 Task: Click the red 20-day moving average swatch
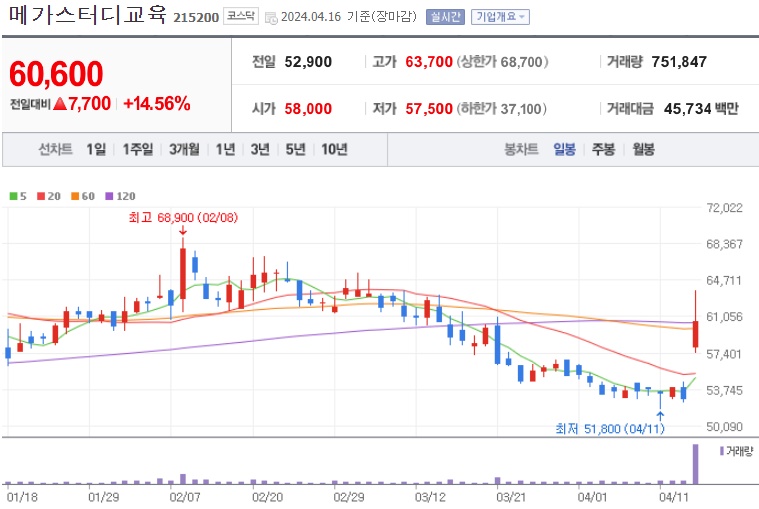(41, 196)
